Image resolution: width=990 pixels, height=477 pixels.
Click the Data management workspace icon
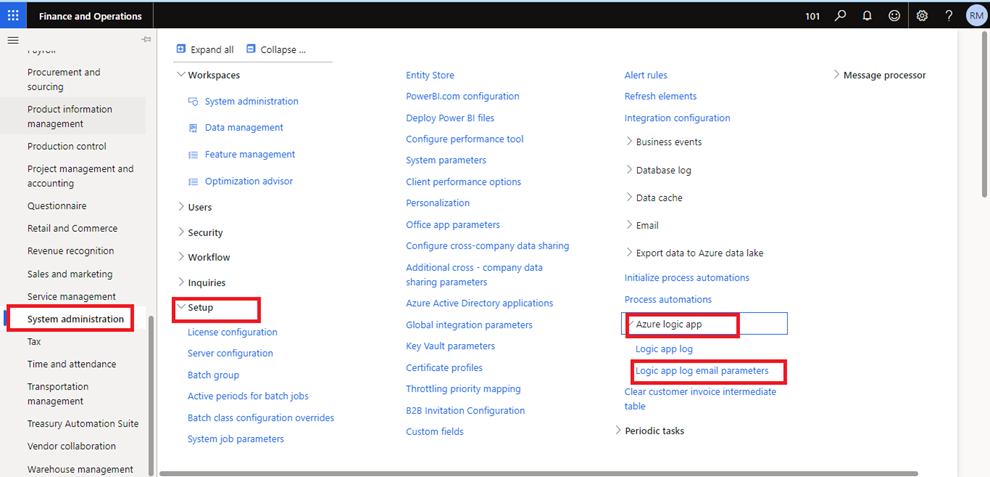click(194, 128)
